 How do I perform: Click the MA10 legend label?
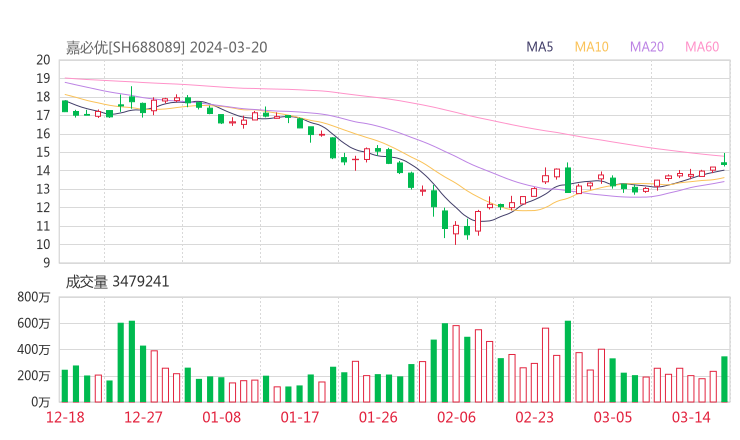pos(591,47)
